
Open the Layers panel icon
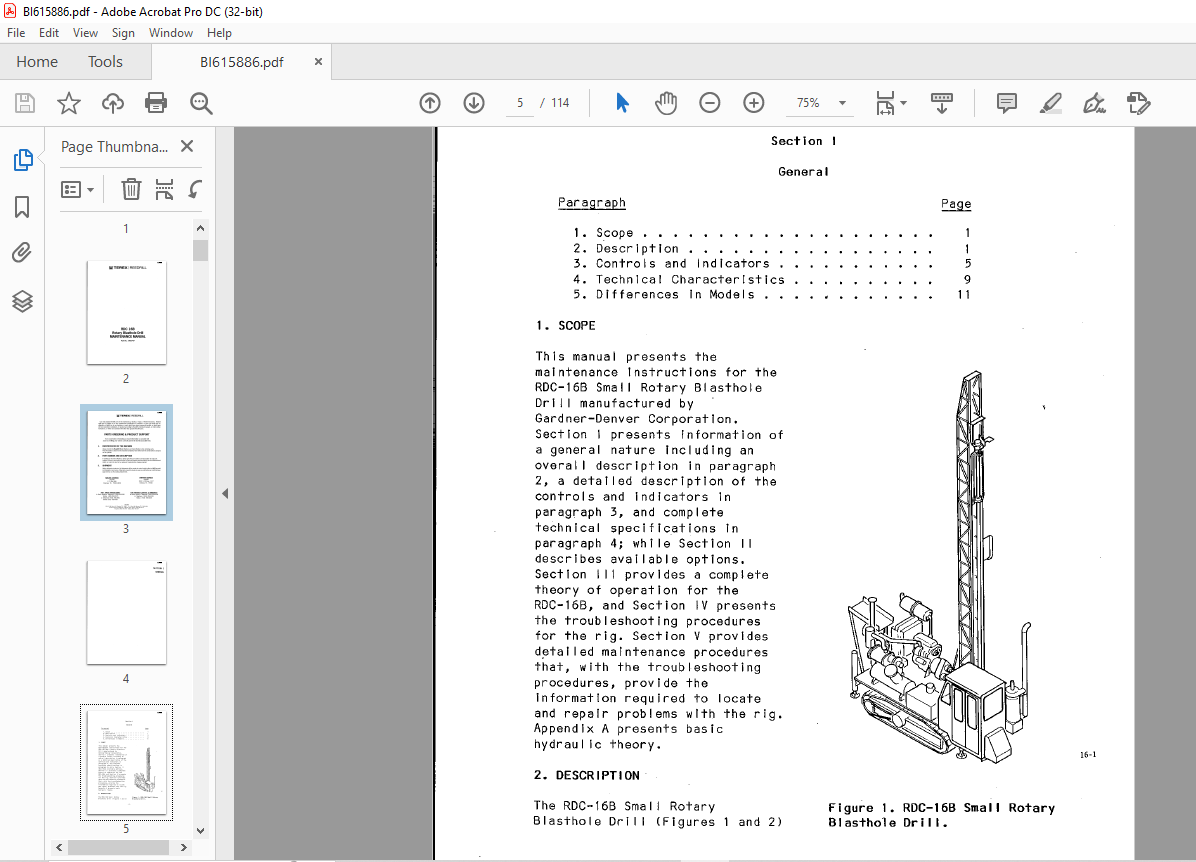pos(22,301)
